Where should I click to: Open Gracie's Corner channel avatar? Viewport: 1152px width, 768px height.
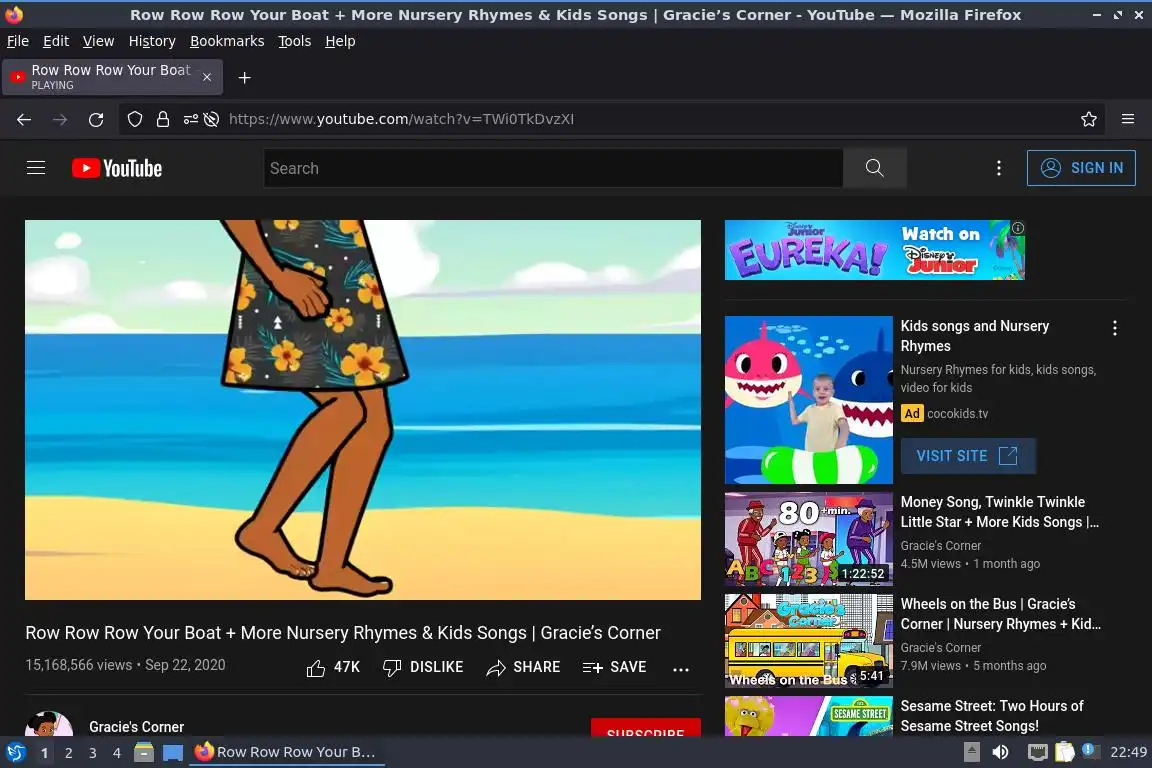48,724
